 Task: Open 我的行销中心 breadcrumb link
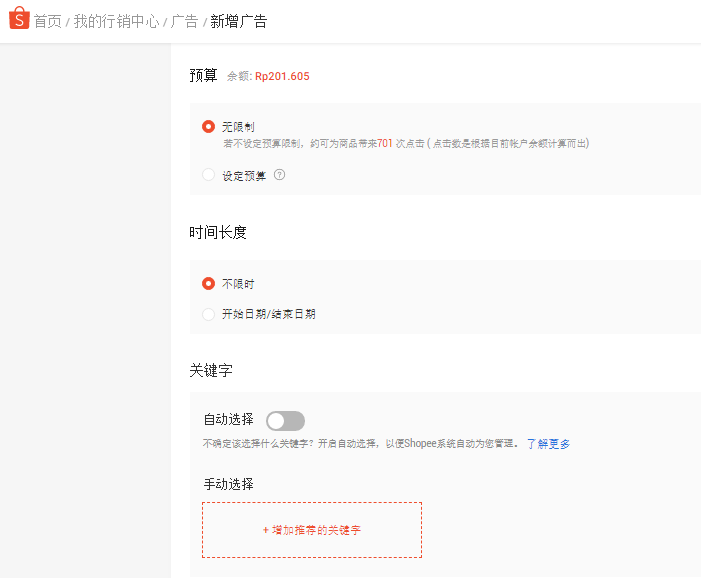[116, 21]
